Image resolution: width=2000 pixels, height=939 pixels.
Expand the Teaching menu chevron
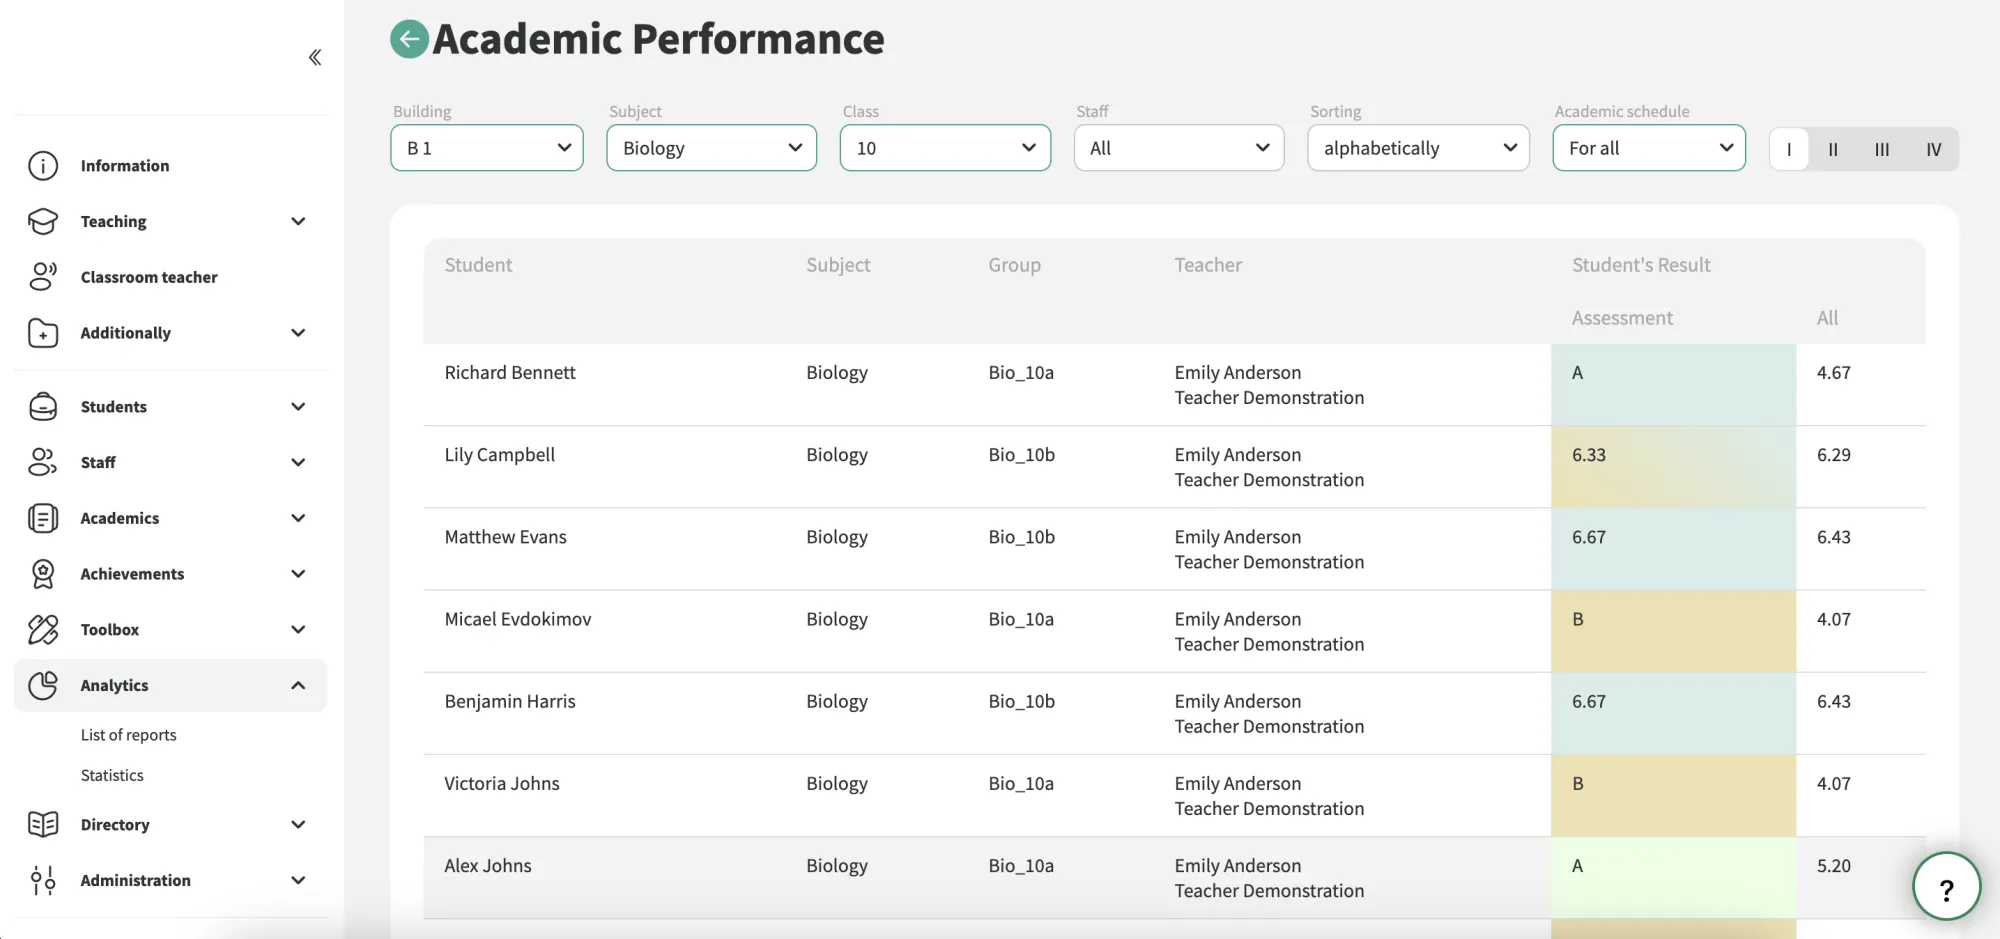coord(298,221)
